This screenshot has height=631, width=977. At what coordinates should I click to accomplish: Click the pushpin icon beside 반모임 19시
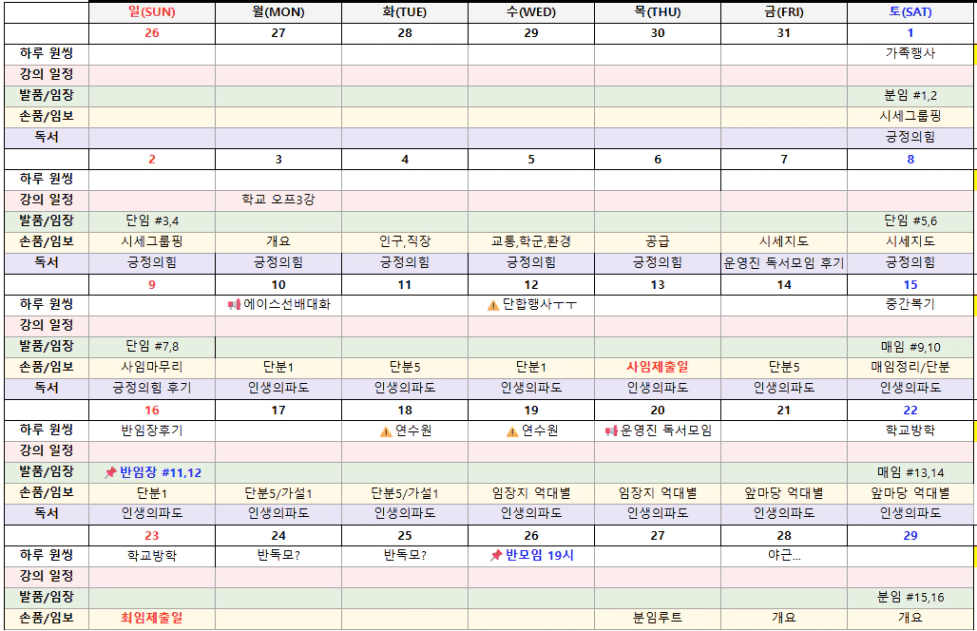tap(496, 555)
